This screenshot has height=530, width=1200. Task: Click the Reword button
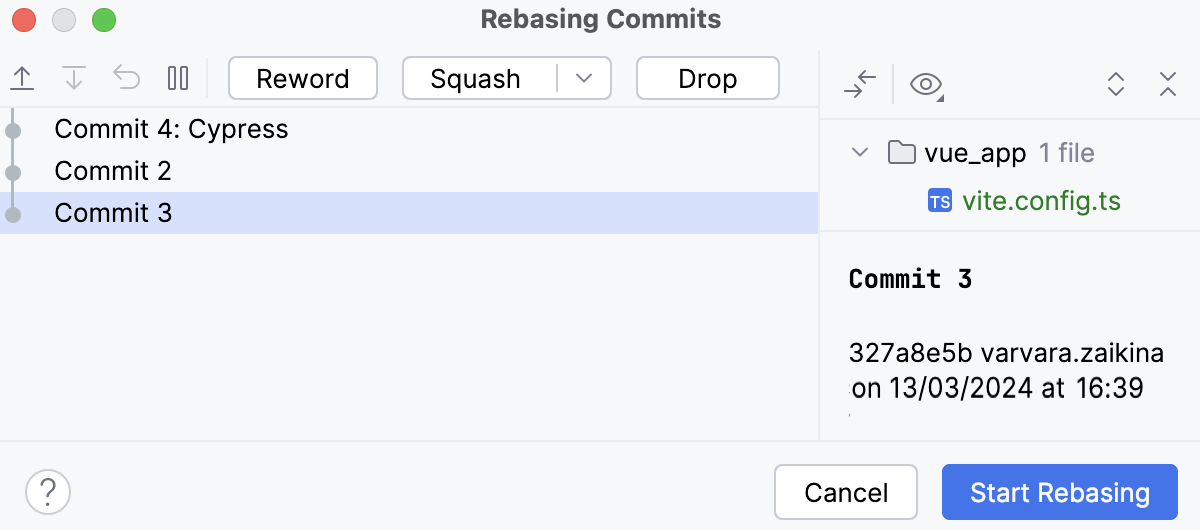click(303, 78)
